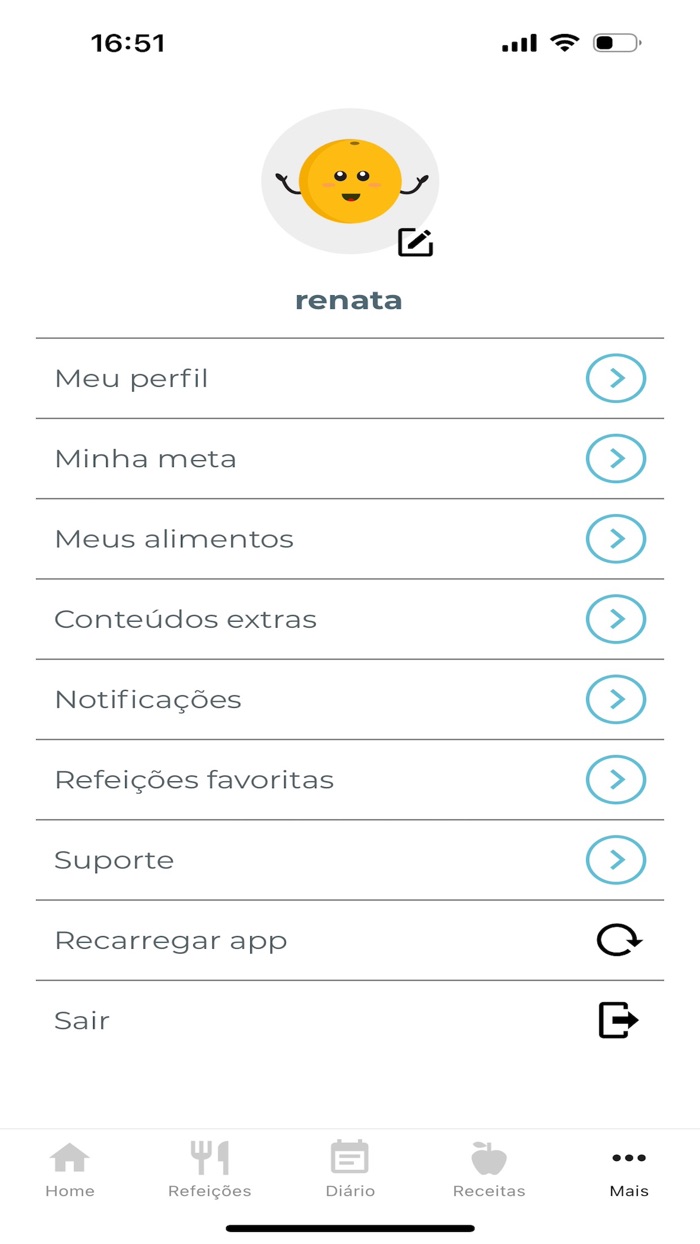Tap the orange avatar picture

pyautogui.click(x=349, y=180)
